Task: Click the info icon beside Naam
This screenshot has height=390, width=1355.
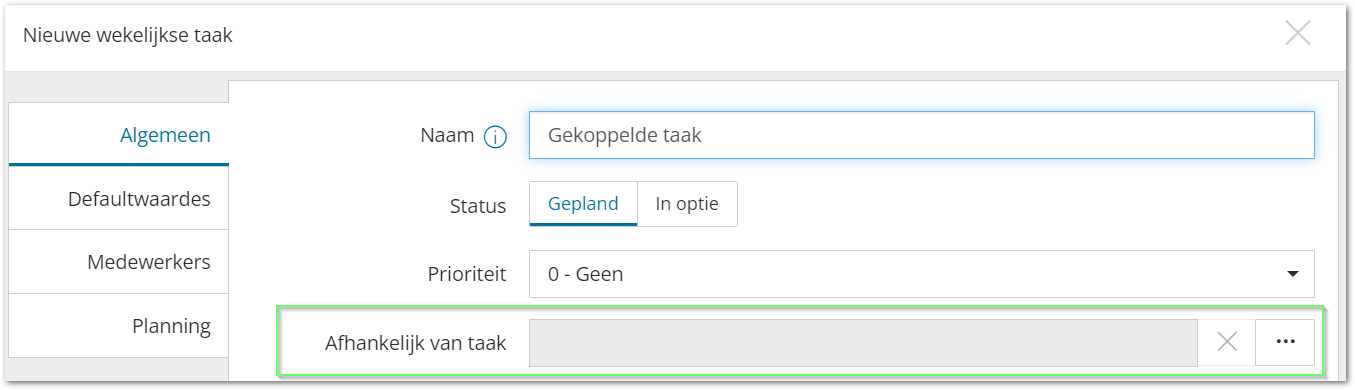Action: tap(495, 137)
